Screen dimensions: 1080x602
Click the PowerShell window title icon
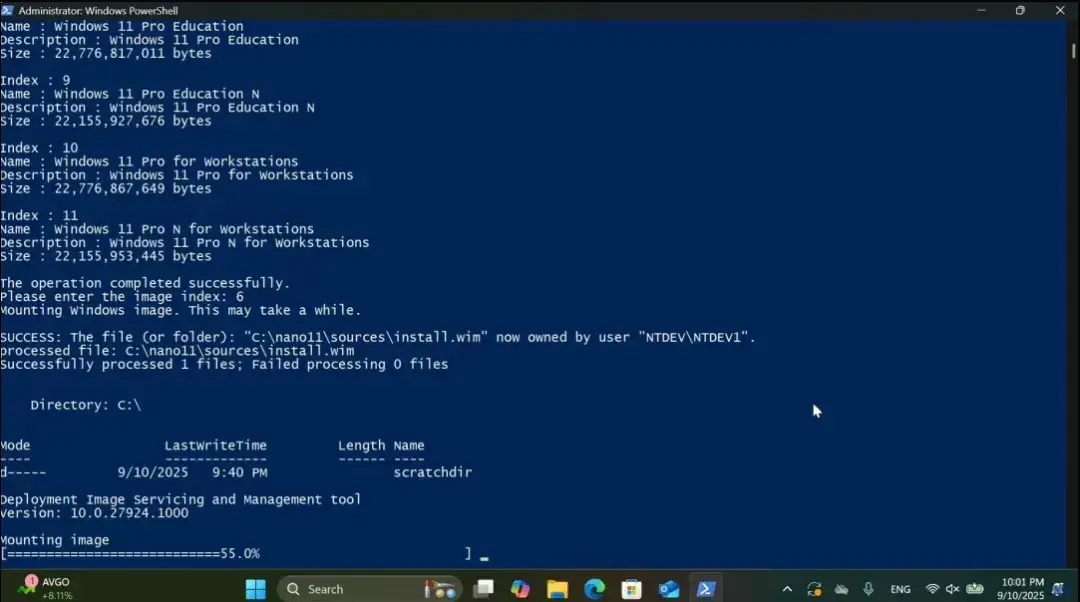coord(8,10)
